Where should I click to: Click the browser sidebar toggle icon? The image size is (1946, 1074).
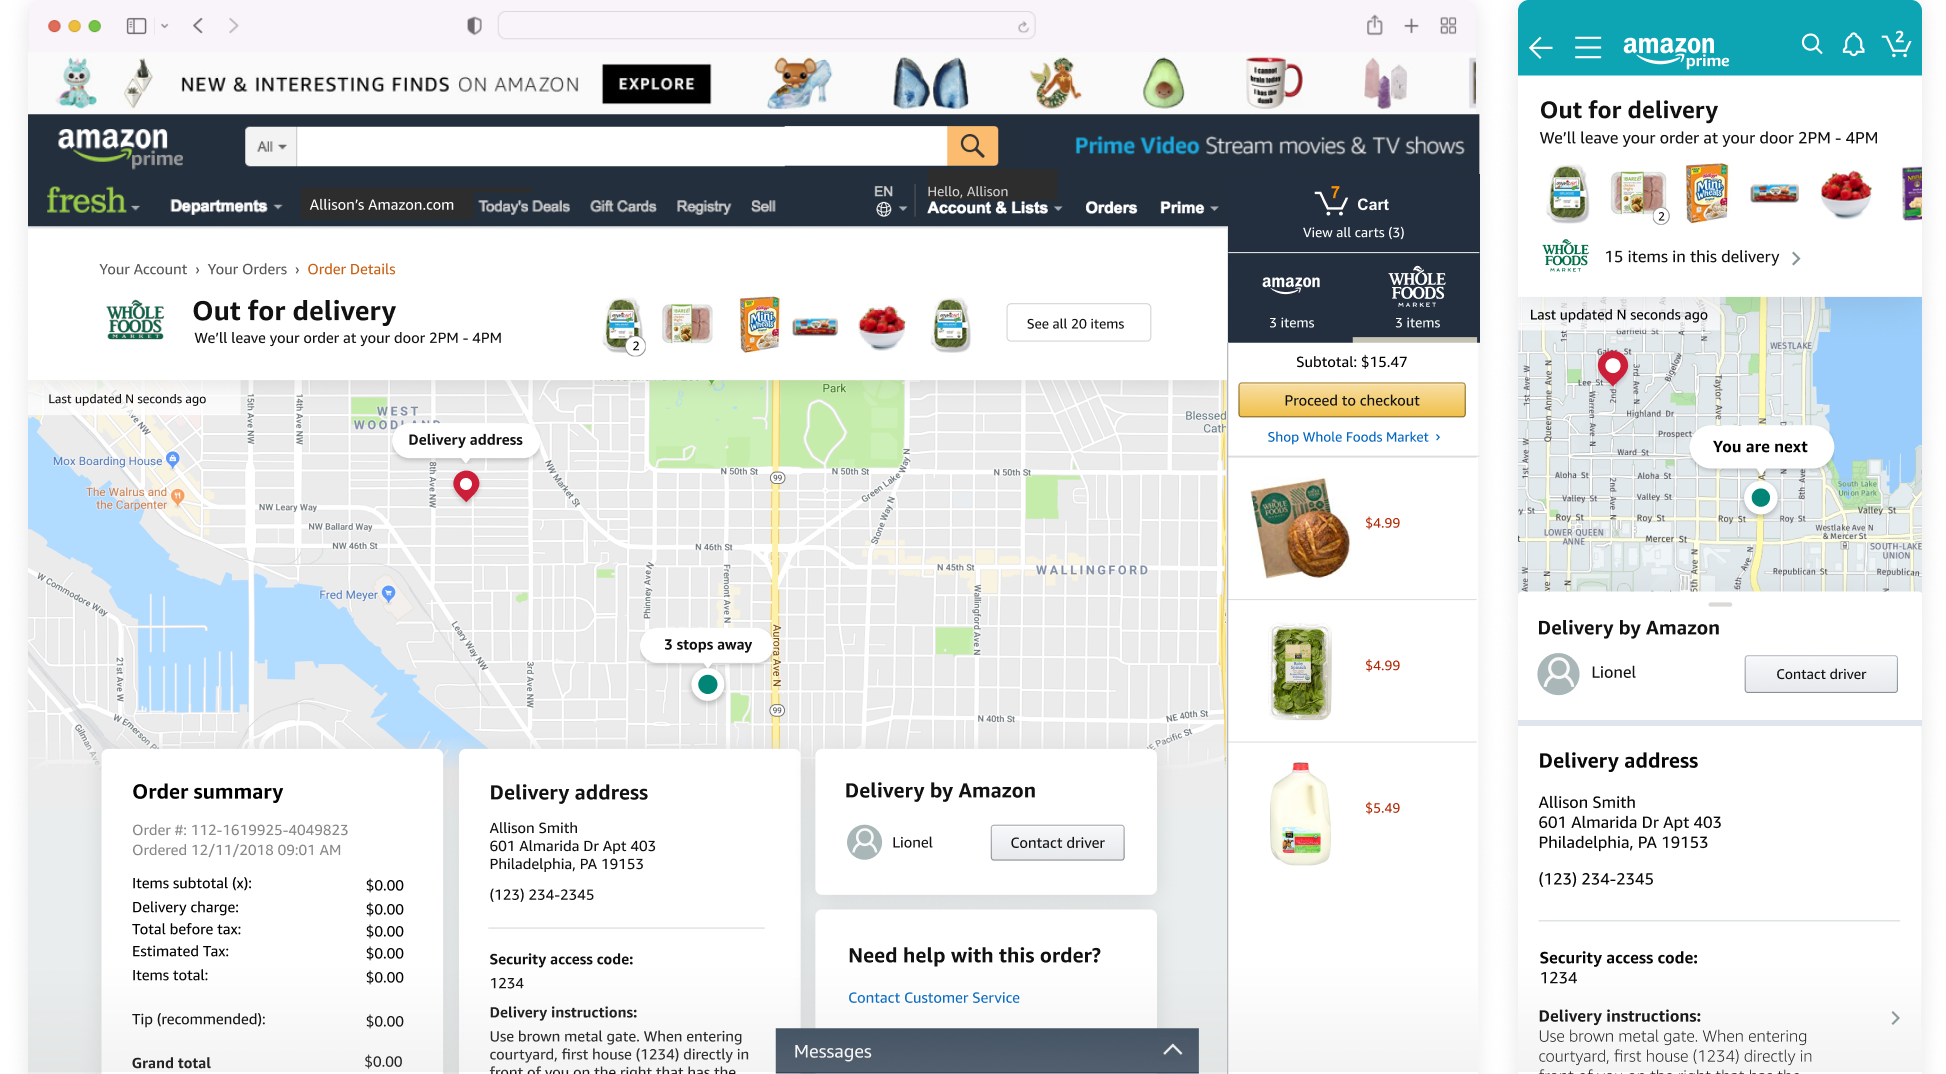click(136, 26)
